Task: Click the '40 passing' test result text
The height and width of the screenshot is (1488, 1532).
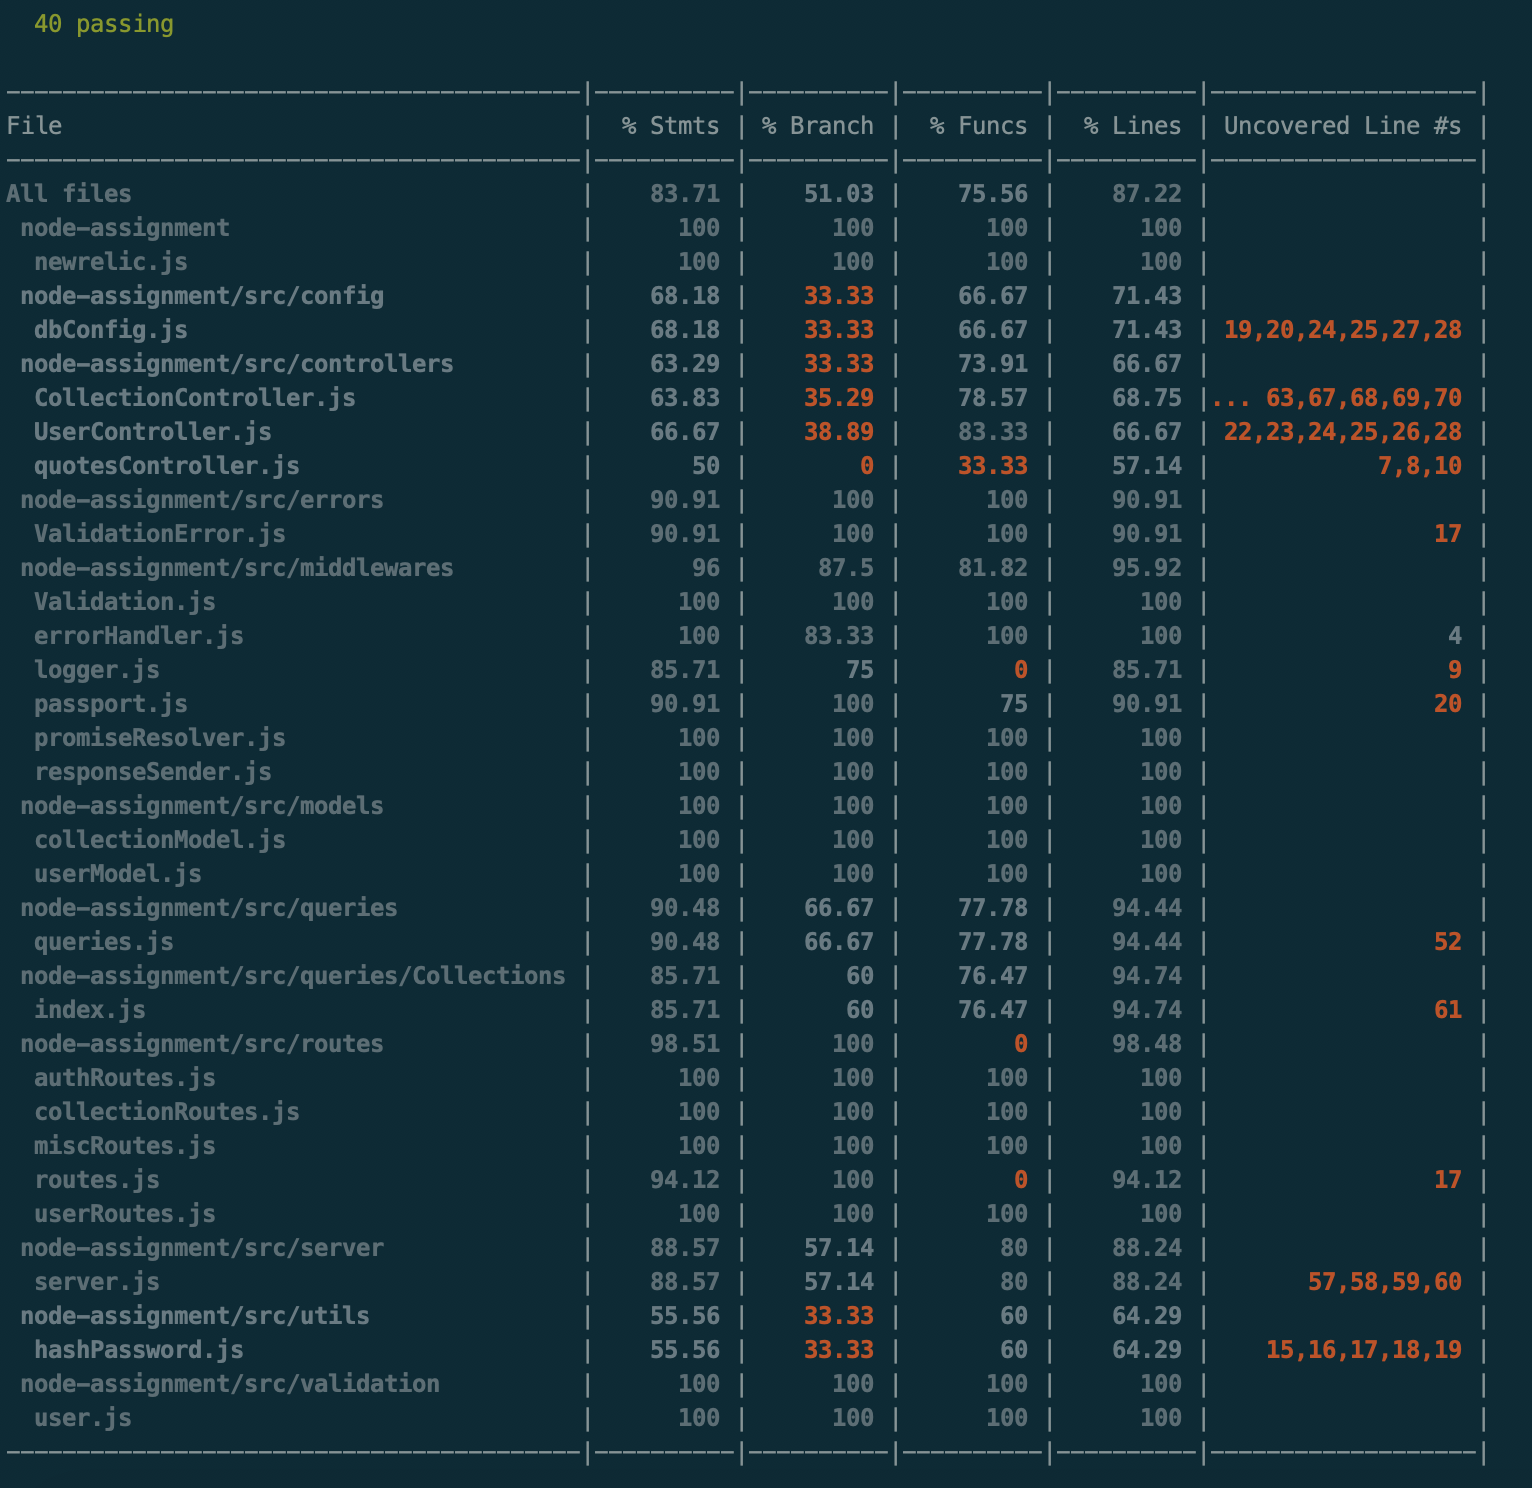Action: tap(104, 24)
